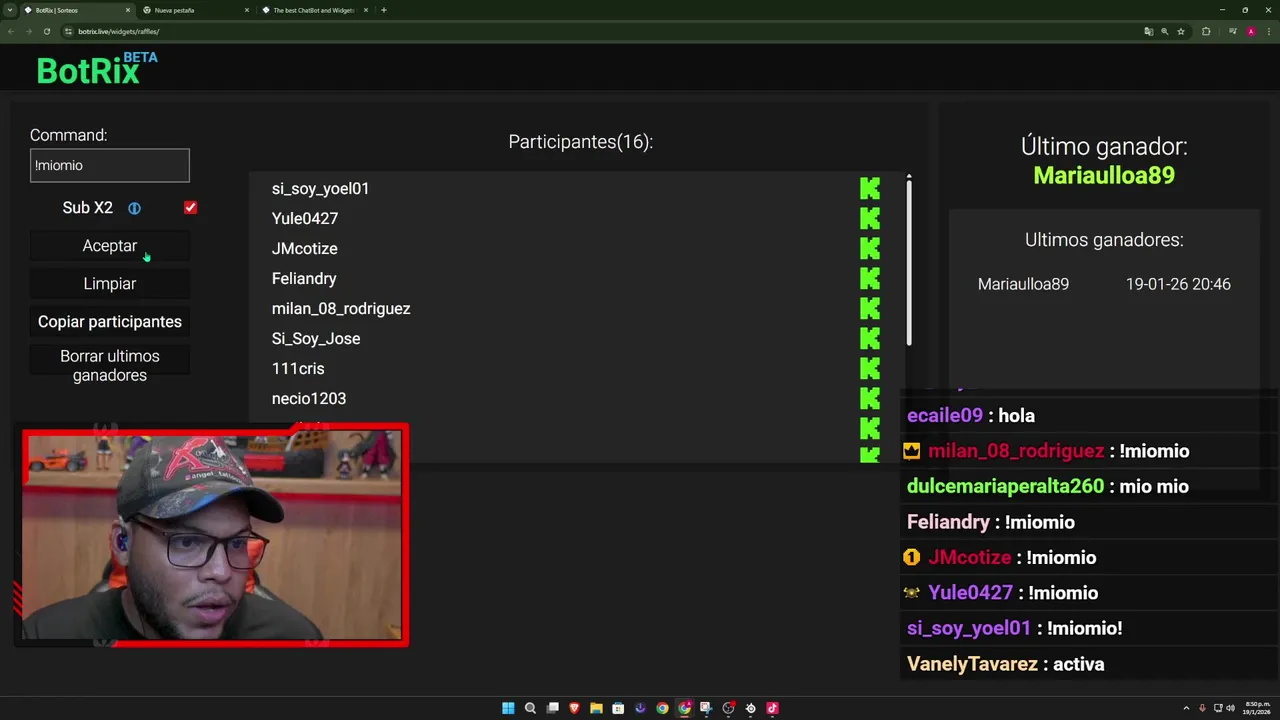Click chat username ecaile09
Image resolution: width=1280 pixels, height=720 pixels.
[945, 416]
